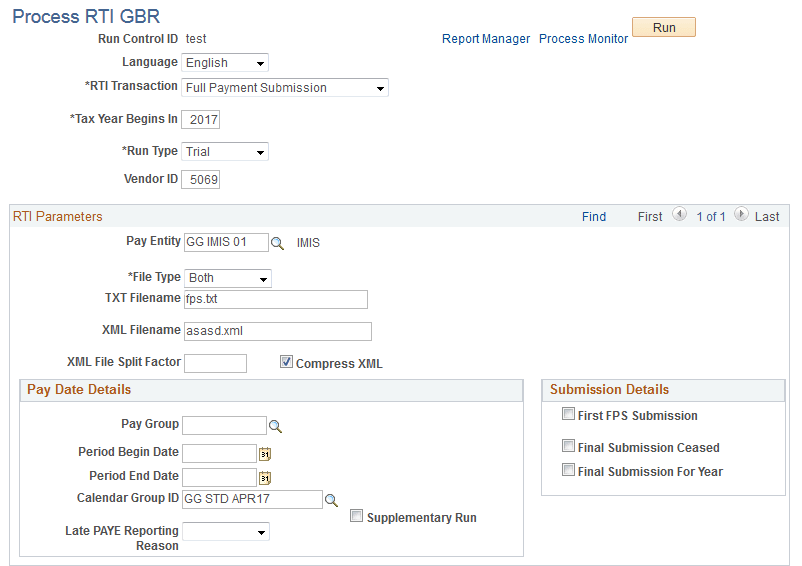Enable the Supplementary Run checkbox

click(357, 515)
